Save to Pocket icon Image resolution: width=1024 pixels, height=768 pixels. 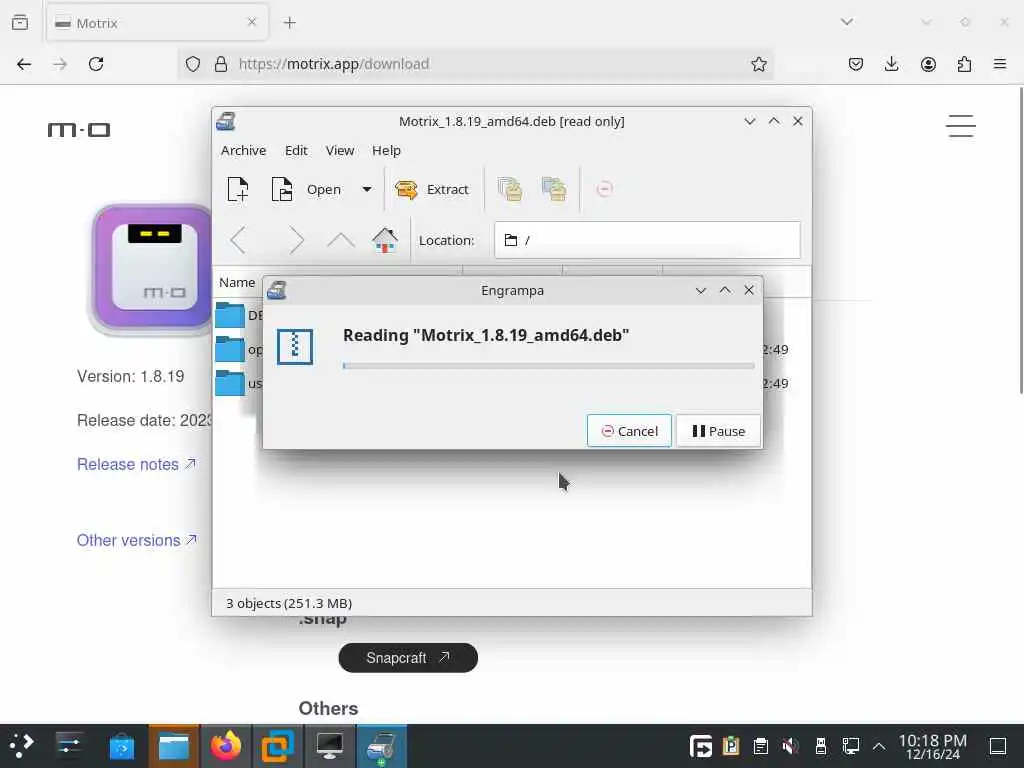(856, 64)
